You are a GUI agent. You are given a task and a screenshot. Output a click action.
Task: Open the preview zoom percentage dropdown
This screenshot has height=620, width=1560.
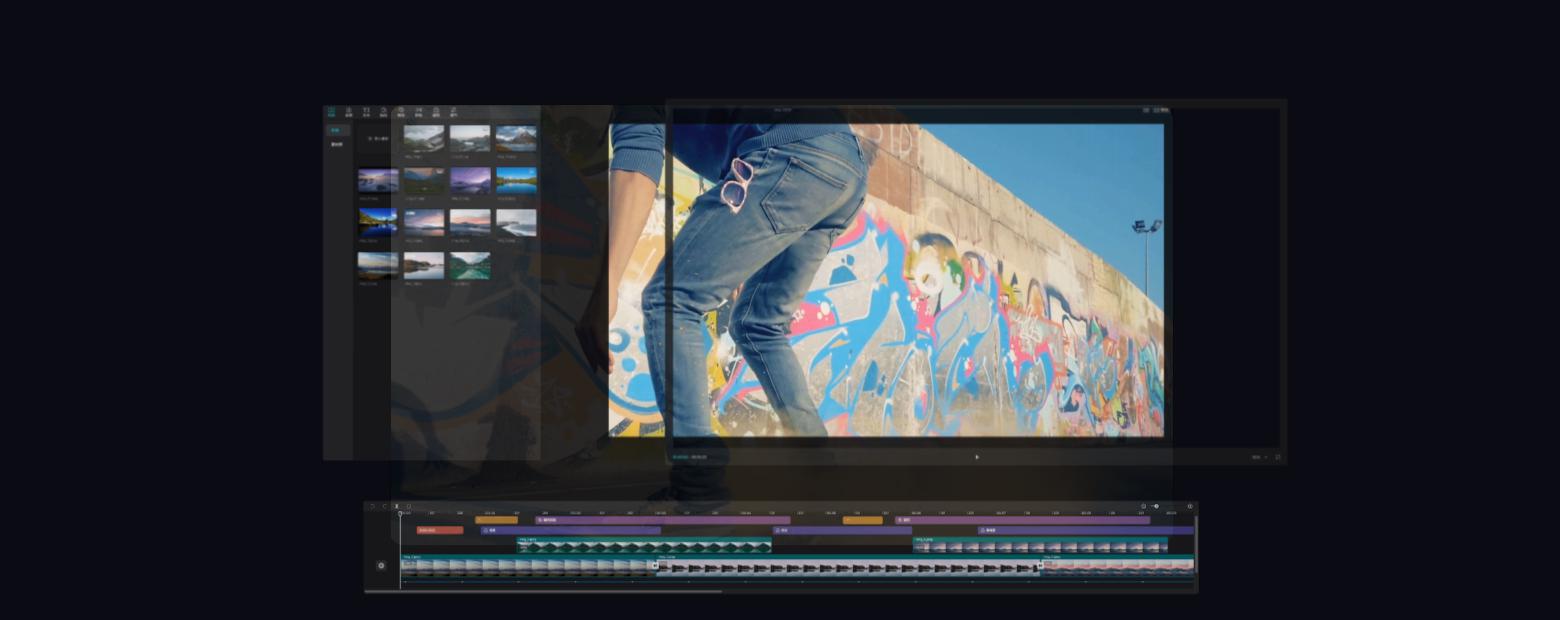[1258, 457]
